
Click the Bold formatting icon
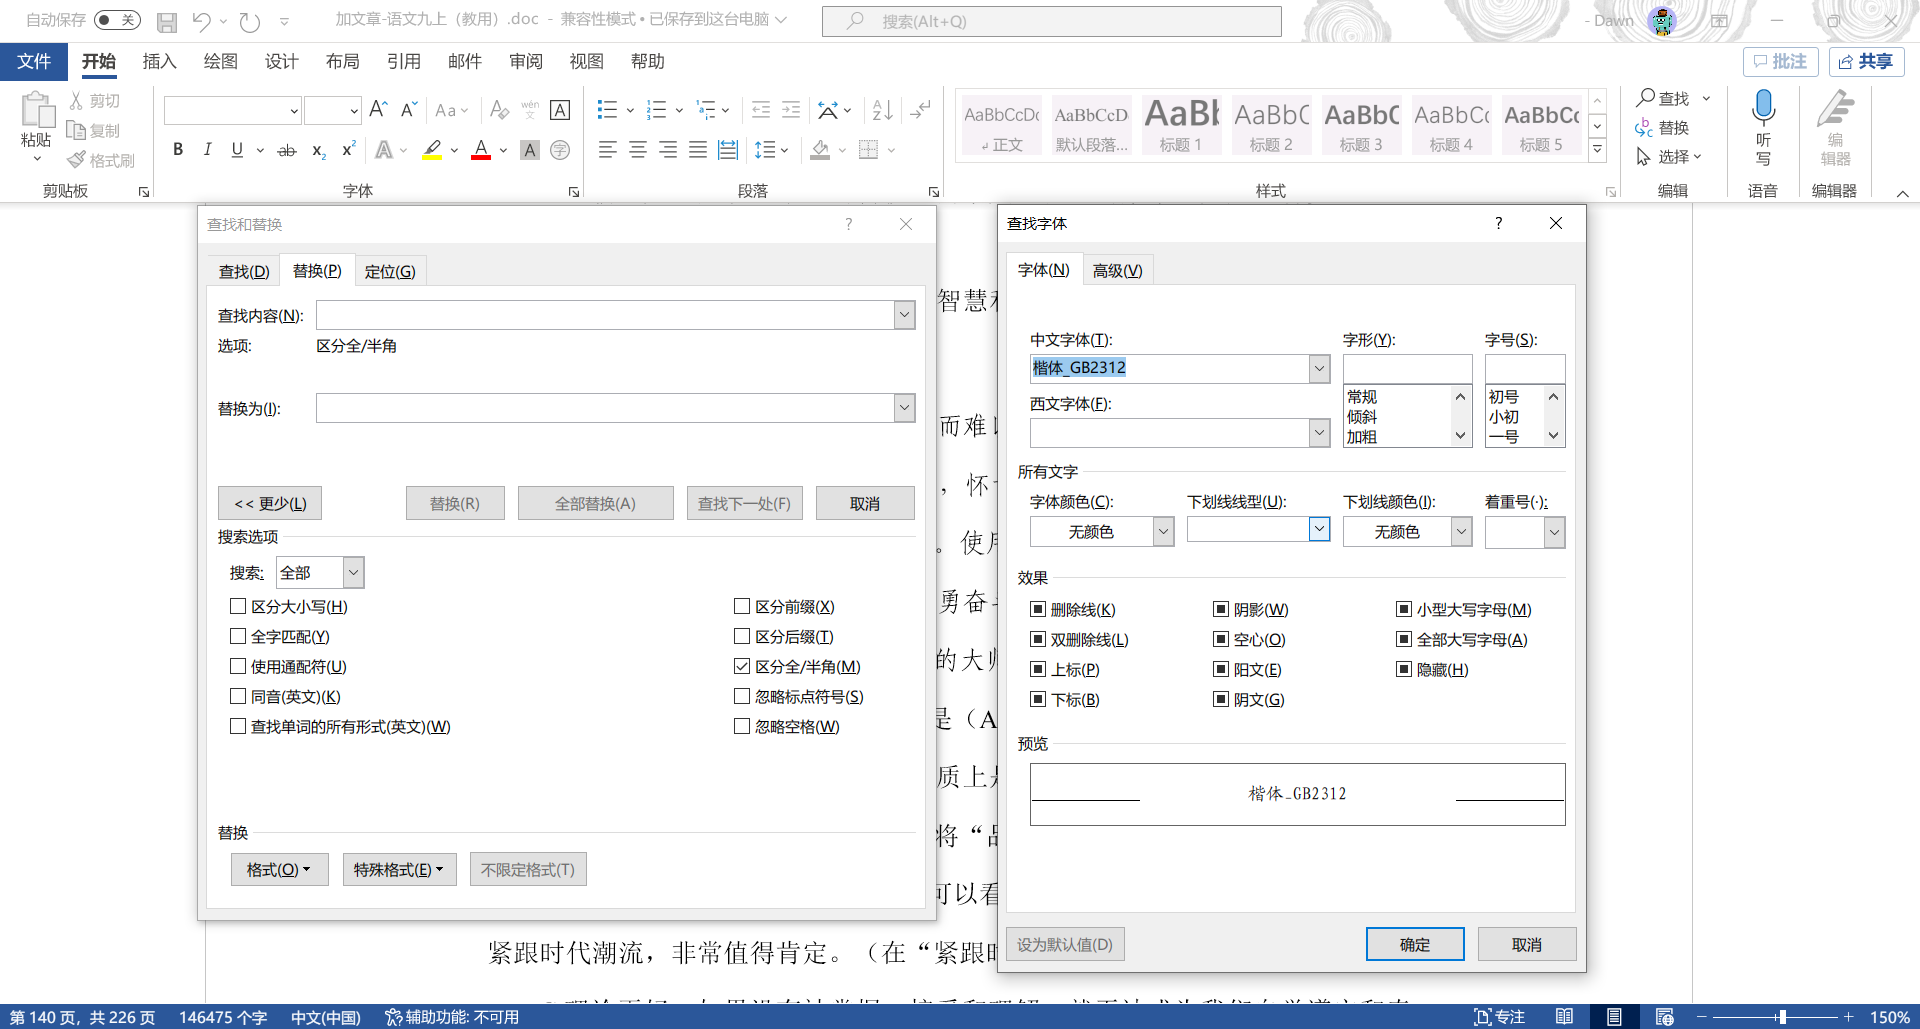click(x=178, y=150)
